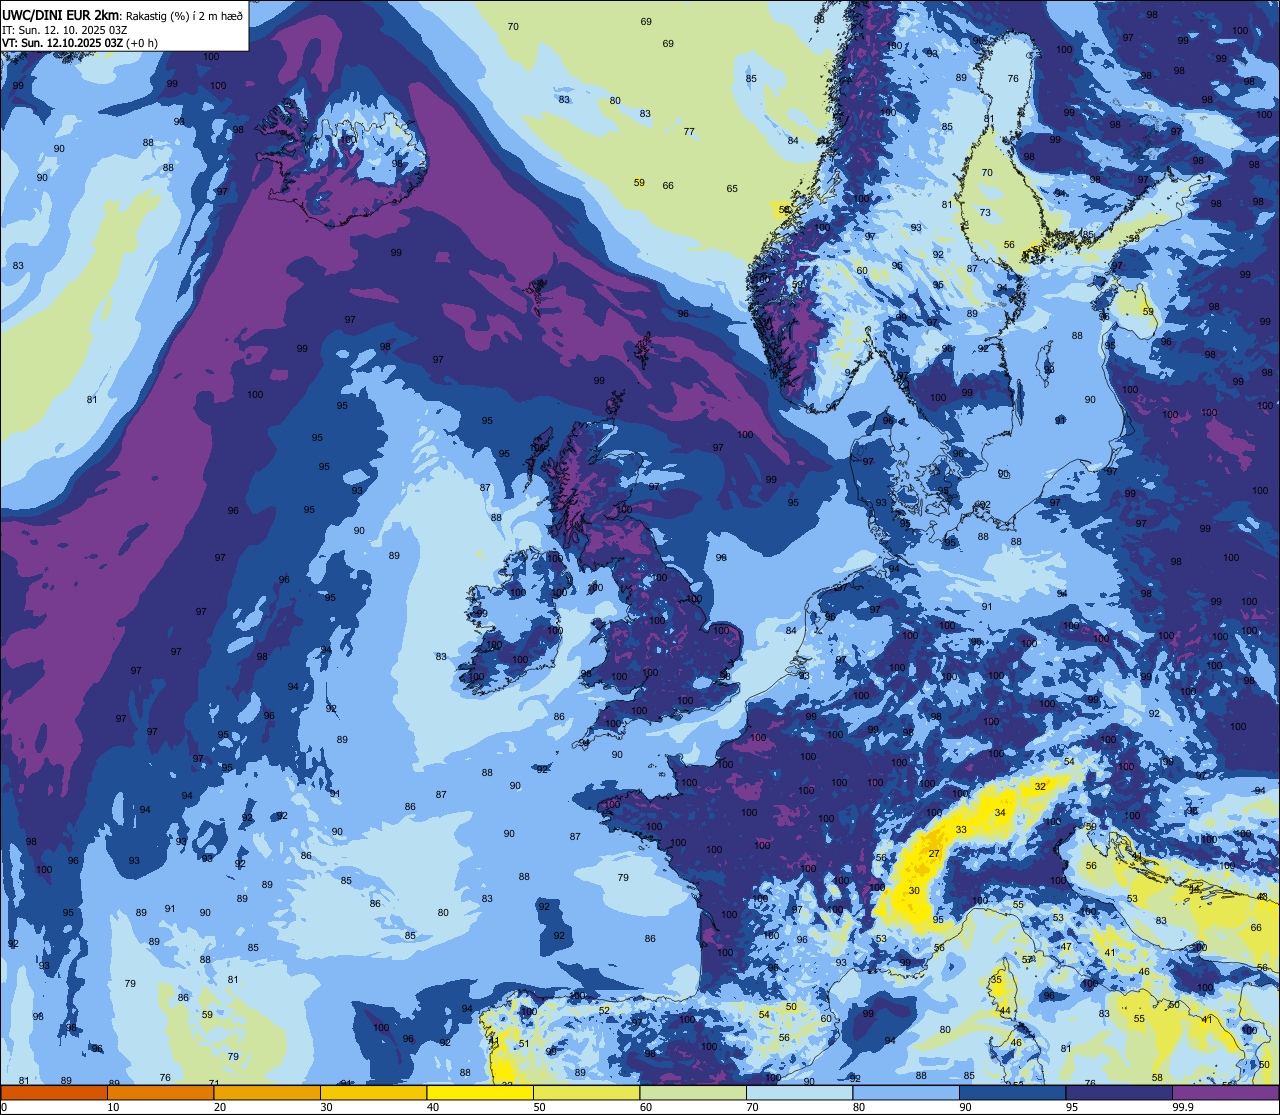This screenshot has width=1280, height=1115.
Task: Click the humidity value 65 on the map
Action: (x=732, y=188)
